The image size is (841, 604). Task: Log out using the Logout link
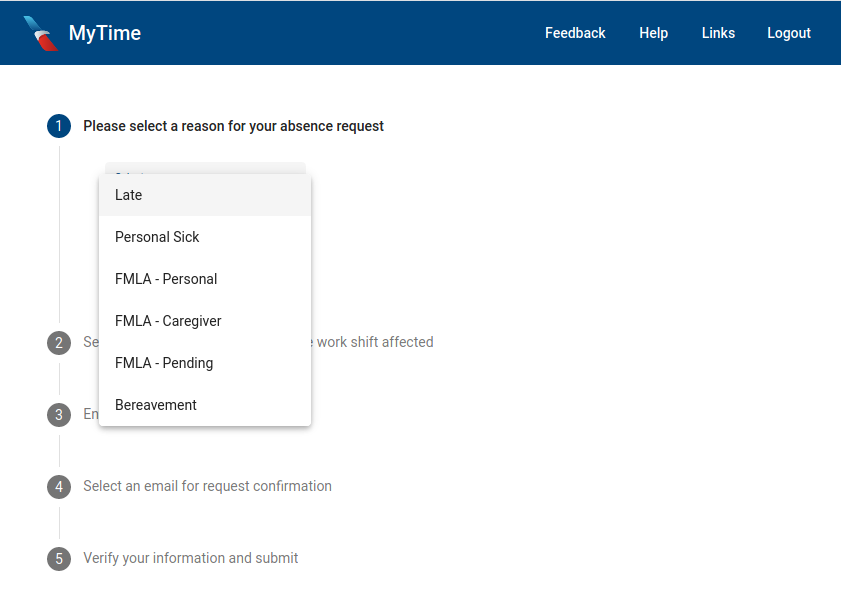788,33
